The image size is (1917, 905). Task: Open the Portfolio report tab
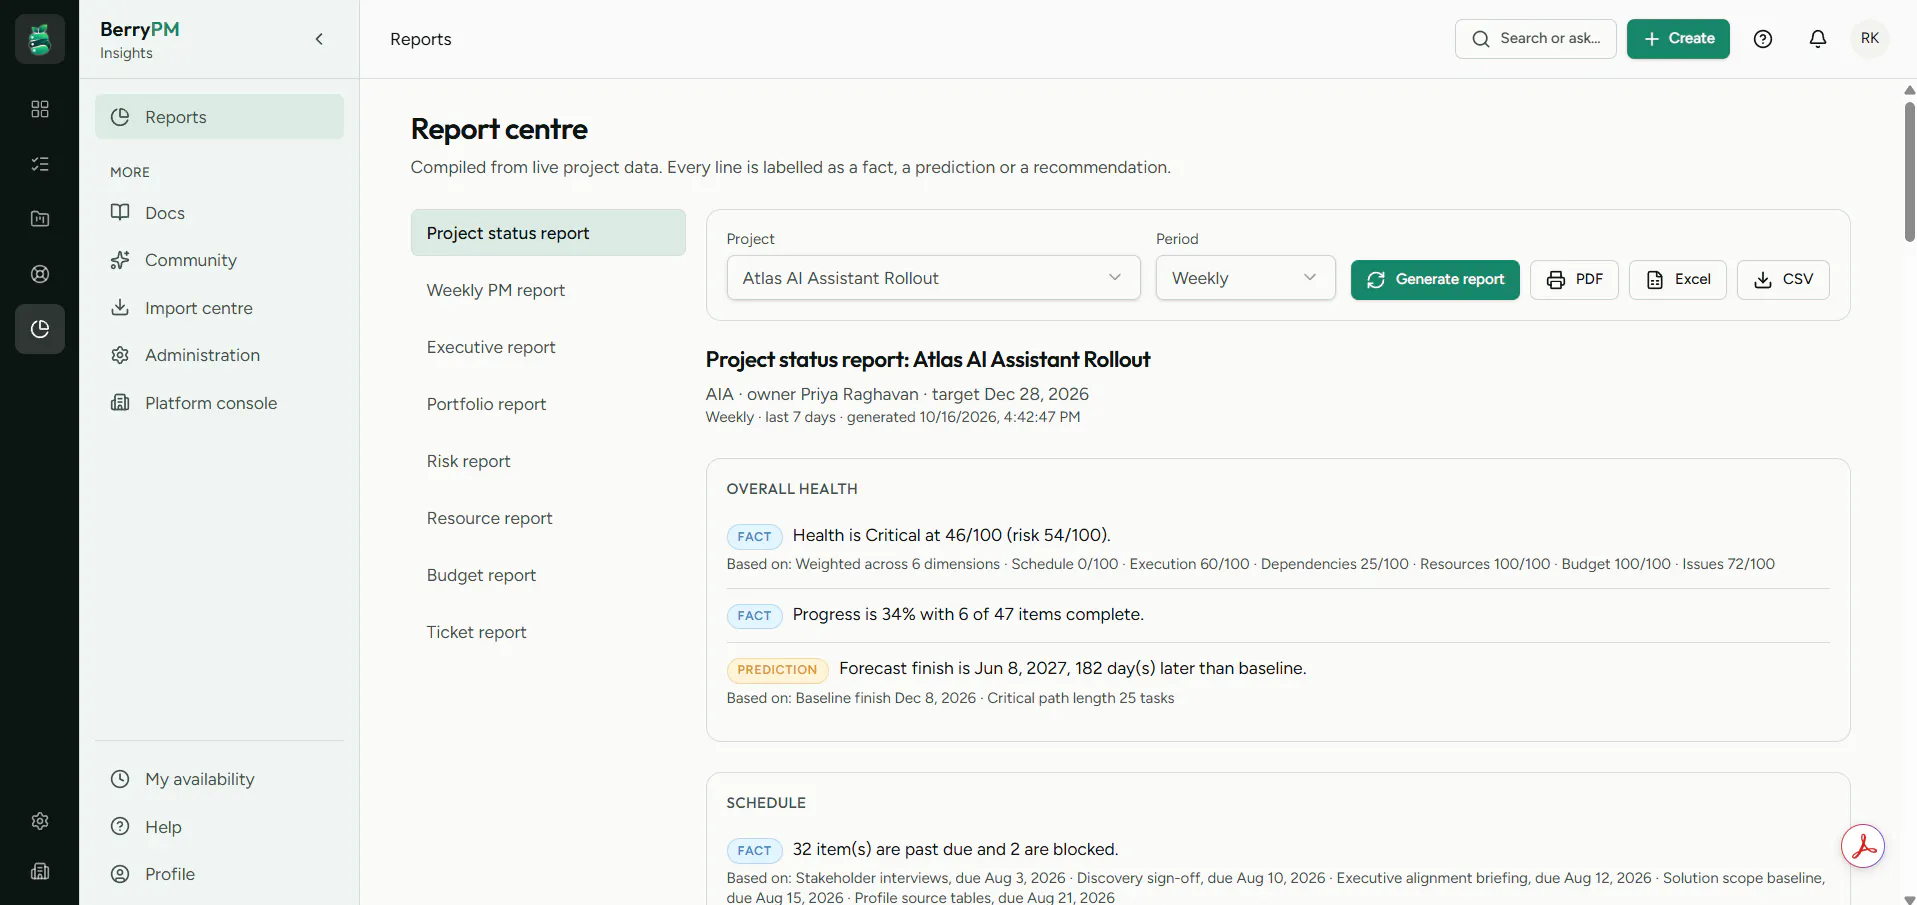548,404
